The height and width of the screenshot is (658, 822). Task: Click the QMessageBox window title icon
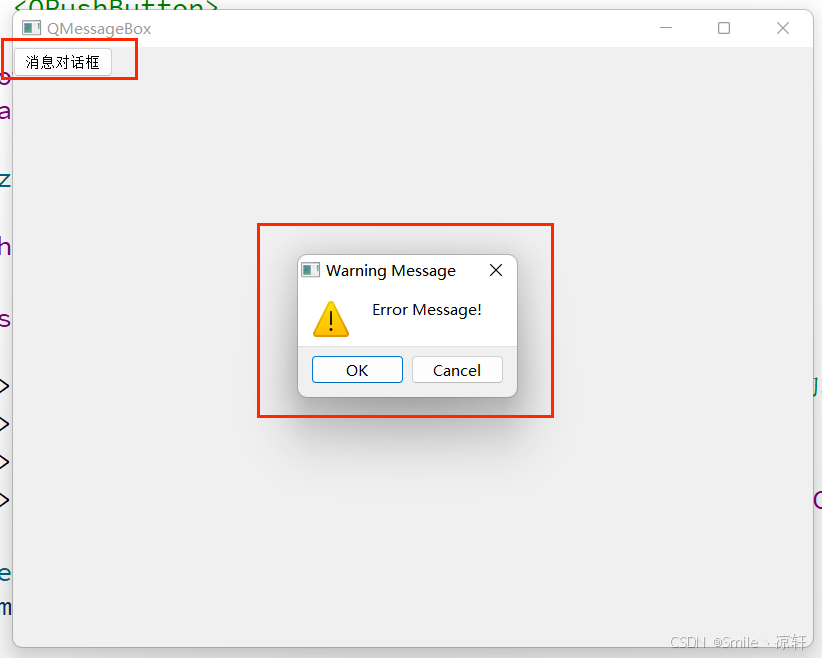31,28
